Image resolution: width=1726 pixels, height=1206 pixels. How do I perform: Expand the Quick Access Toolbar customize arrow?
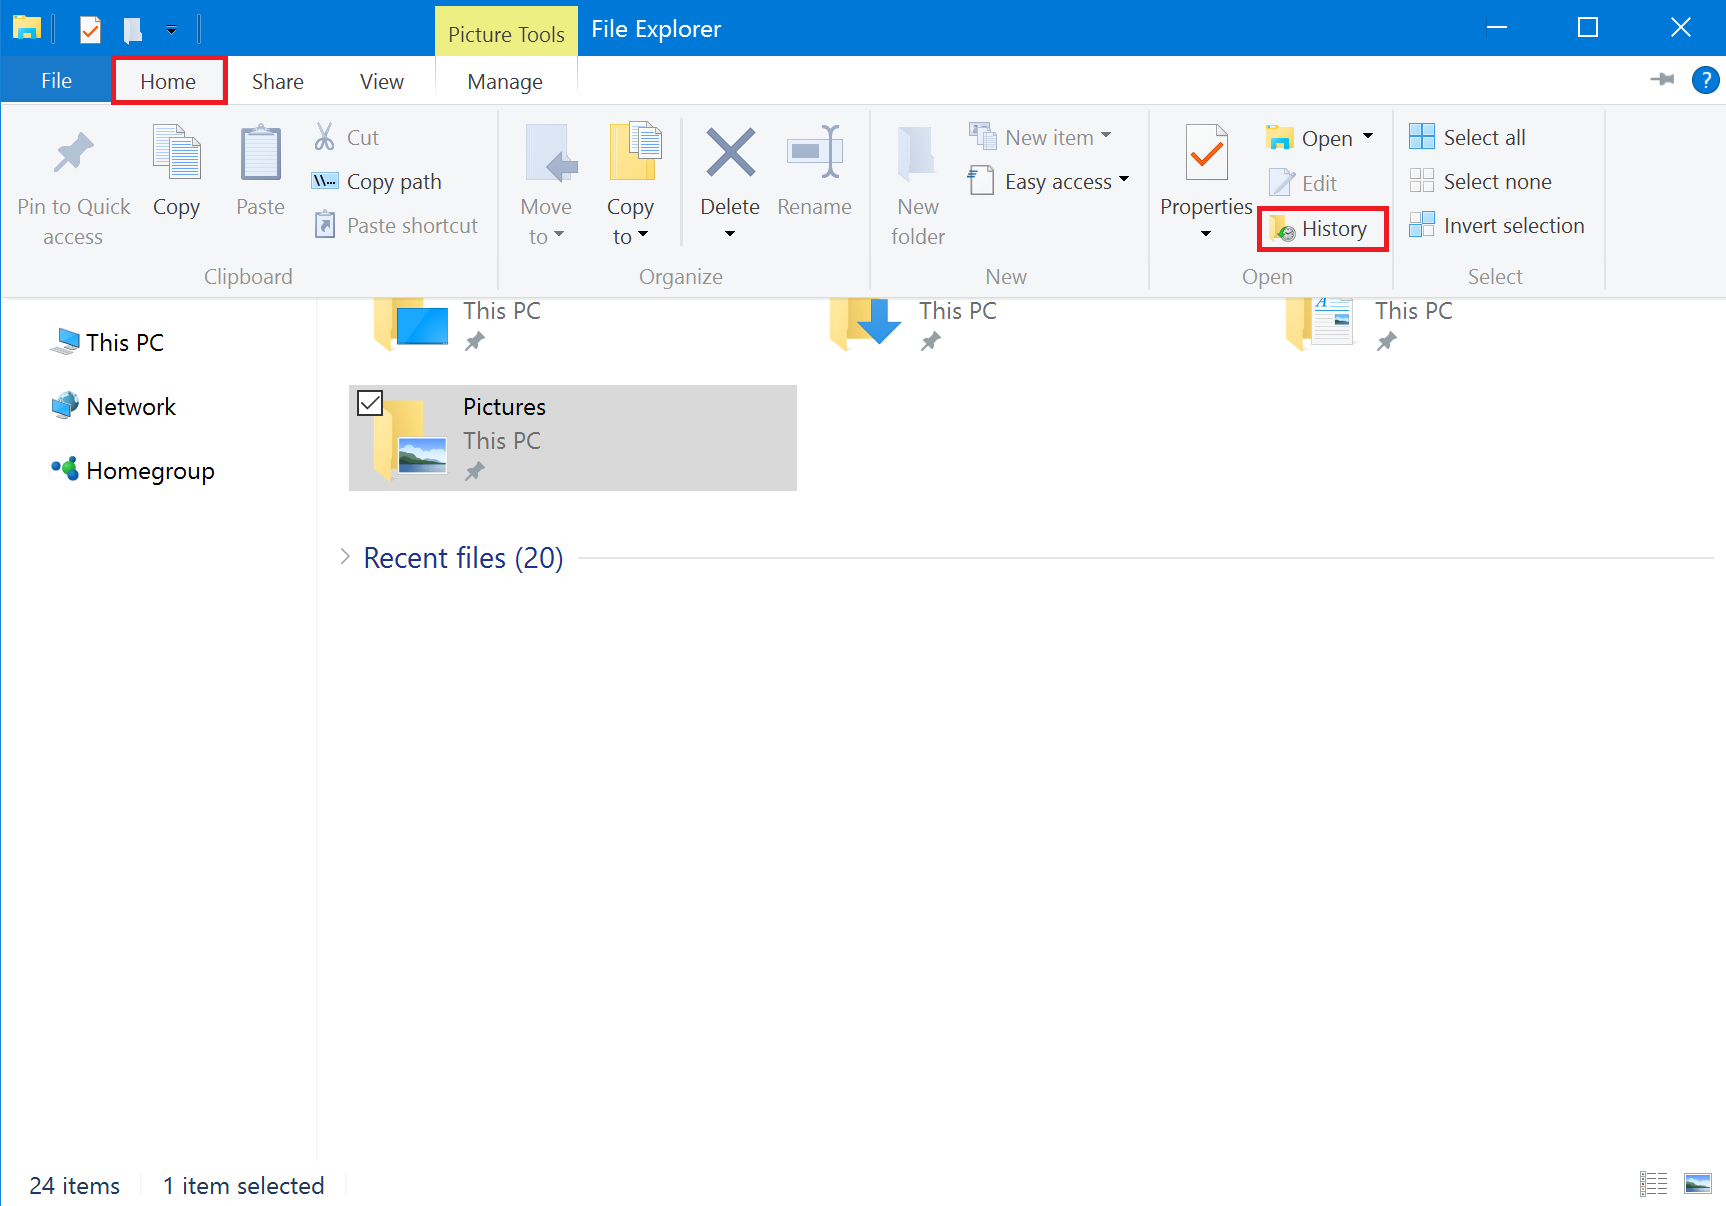click(171, 29)
